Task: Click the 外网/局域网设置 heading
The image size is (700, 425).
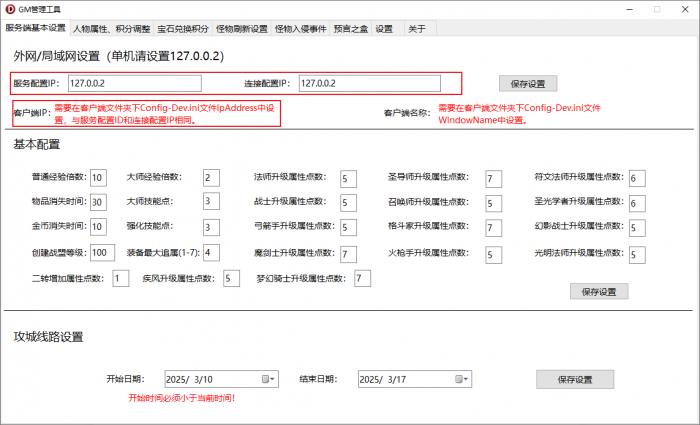Action: 119,56
